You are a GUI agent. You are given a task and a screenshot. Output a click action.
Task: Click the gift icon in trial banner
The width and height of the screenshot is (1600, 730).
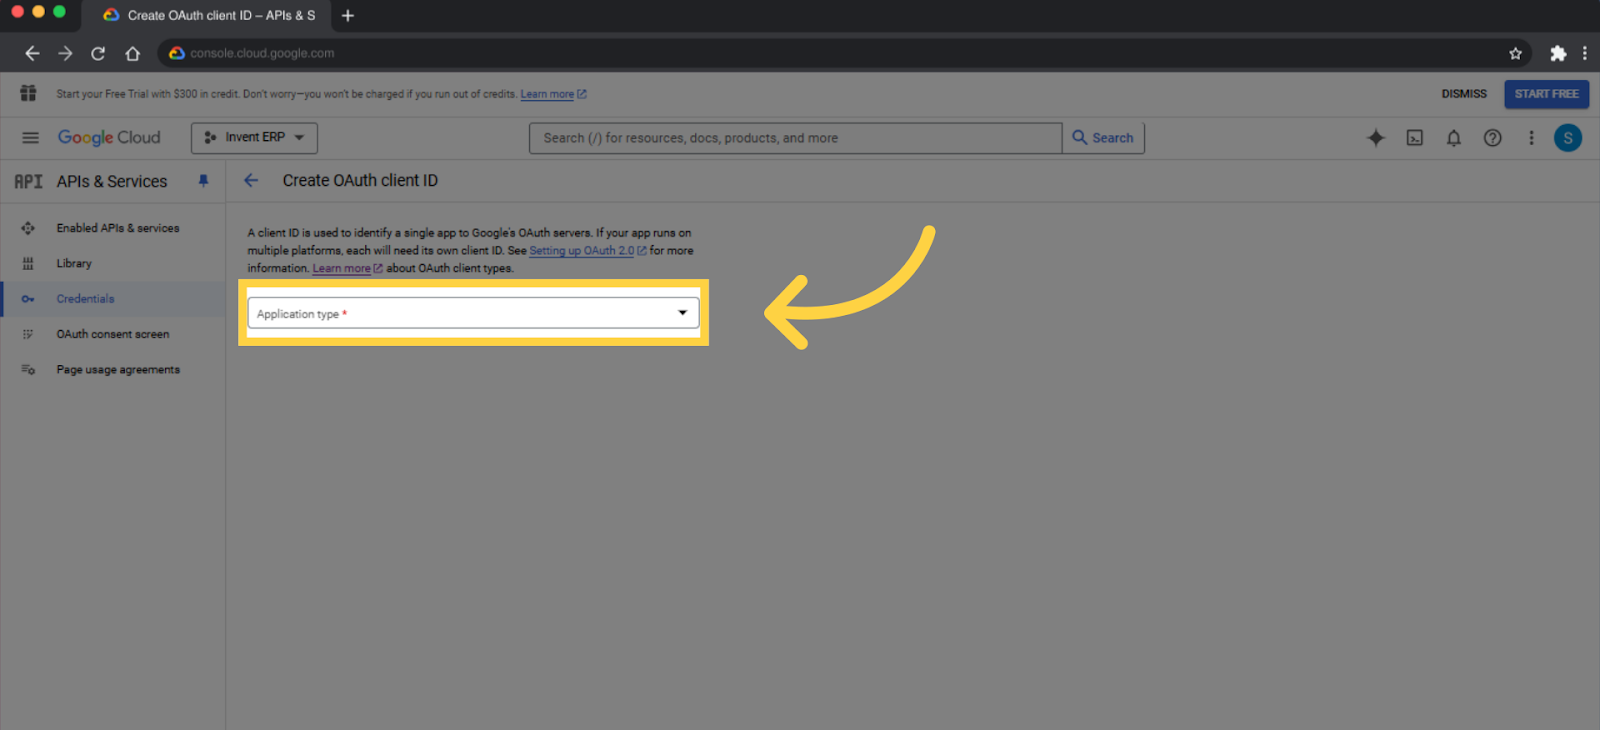(28, 93)
